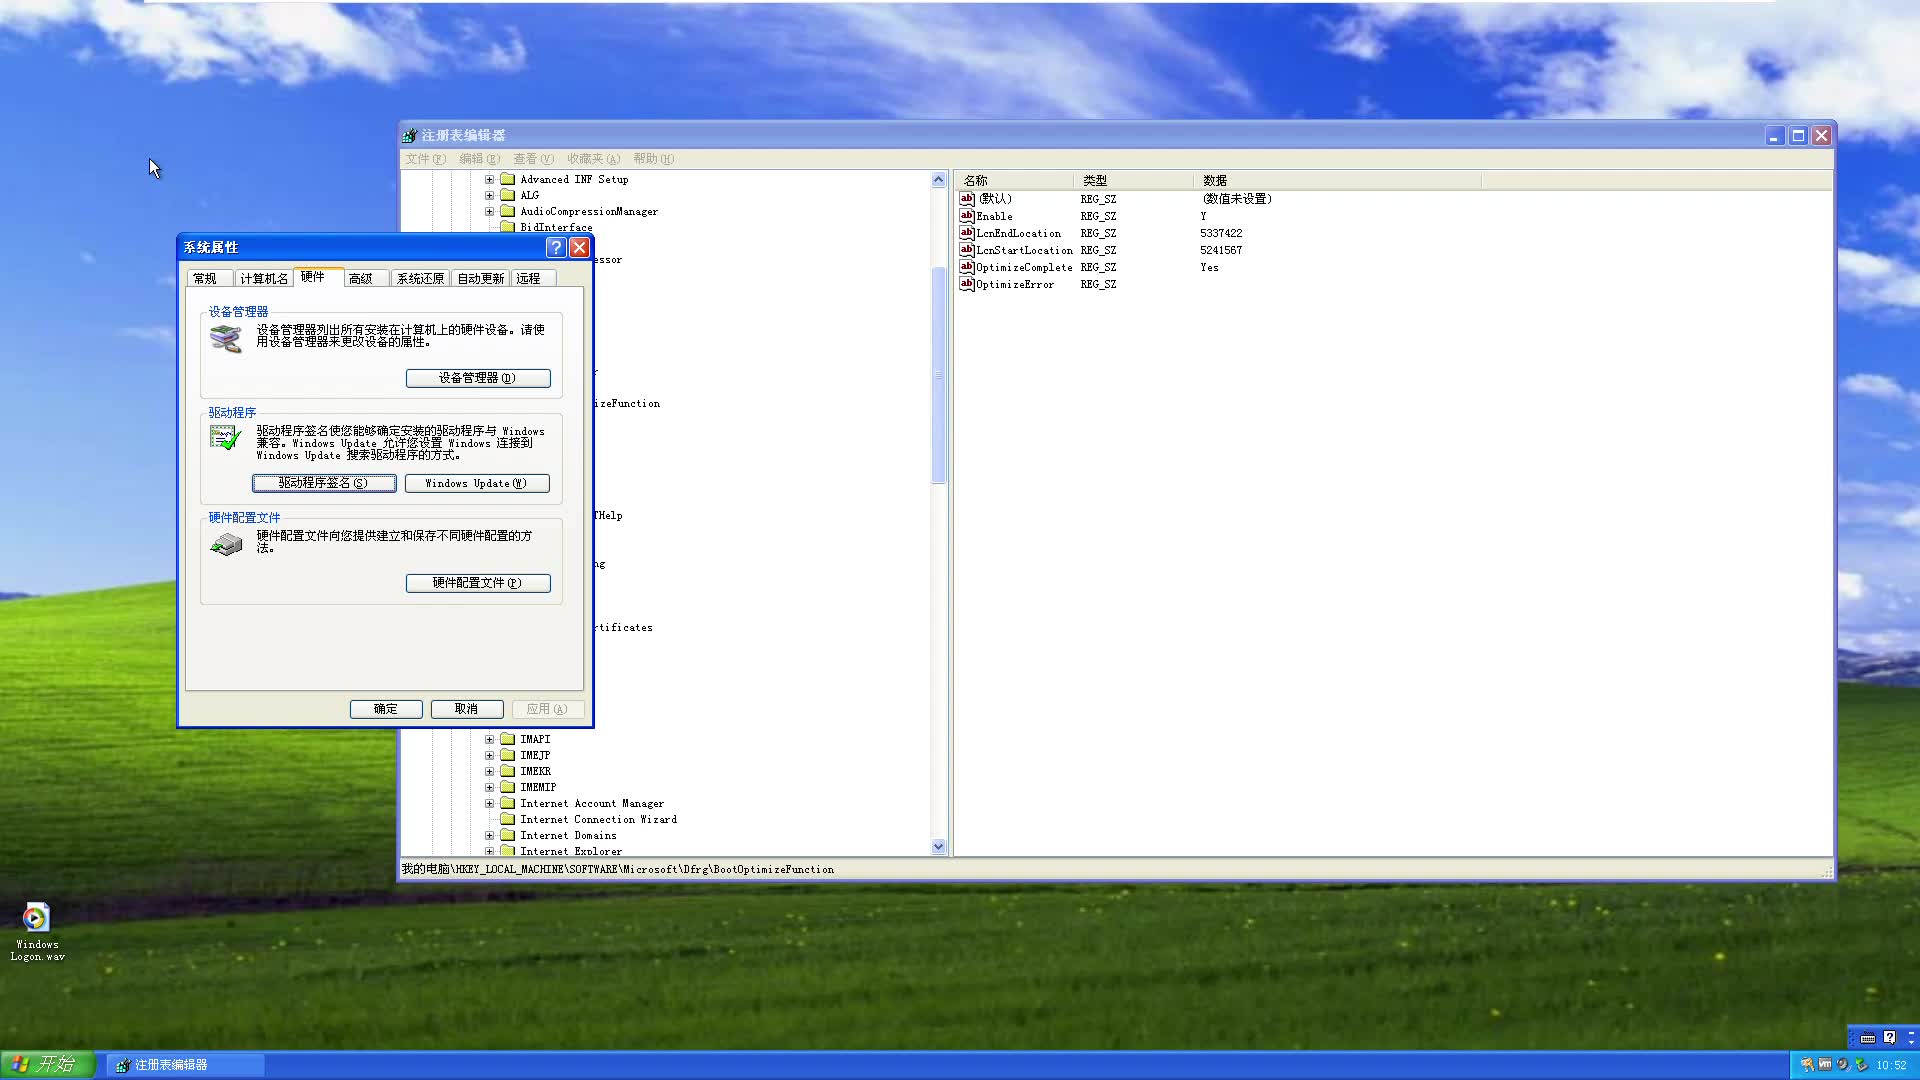Image resolution: width=1920 pixels, height=1080 pixels.
Task: Click the Advanced INF Setup folder icon
Action: tap(508, 179)
